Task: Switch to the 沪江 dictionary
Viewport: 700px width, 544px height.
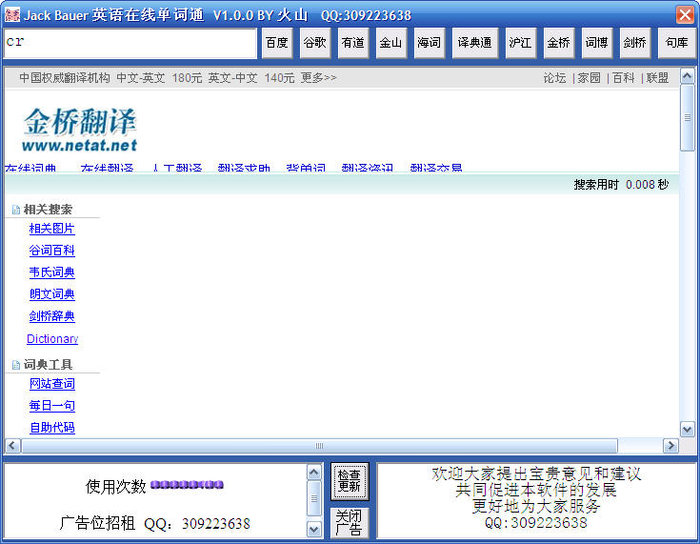Action: click(521, 43)
